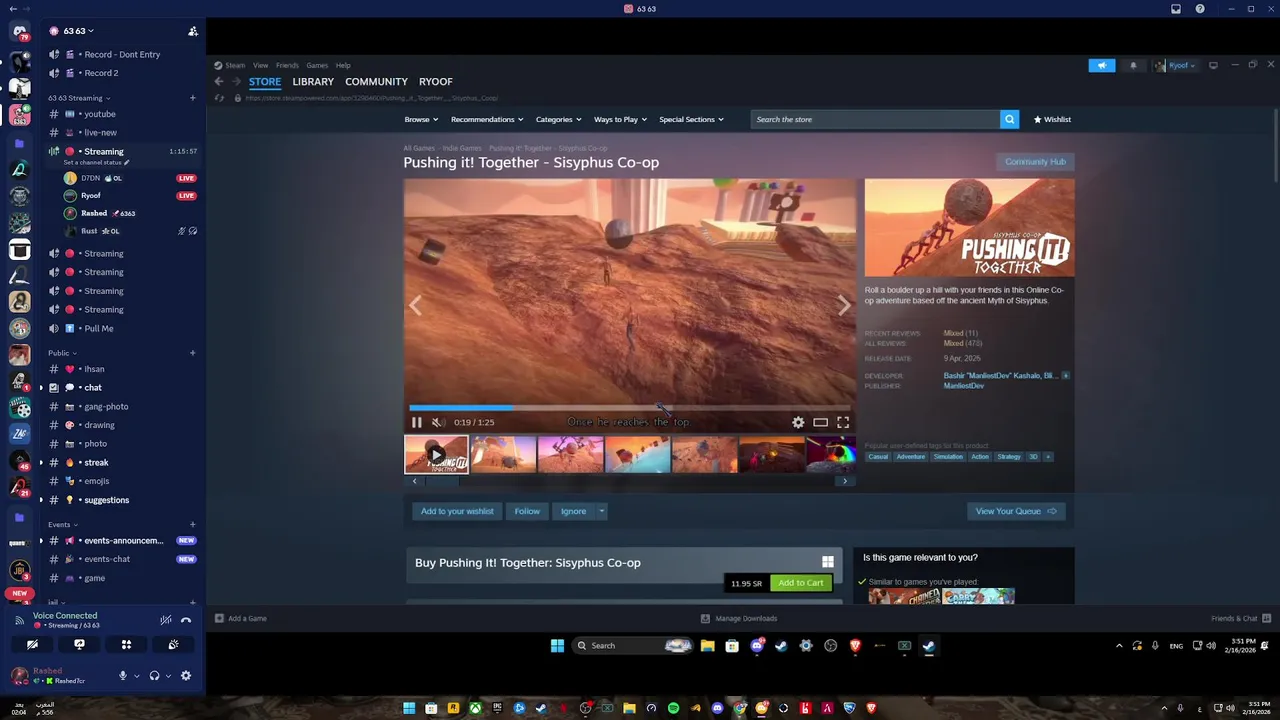Open the Steam Games menu
Screen dimensions: 1280x720
pos(317,65)
